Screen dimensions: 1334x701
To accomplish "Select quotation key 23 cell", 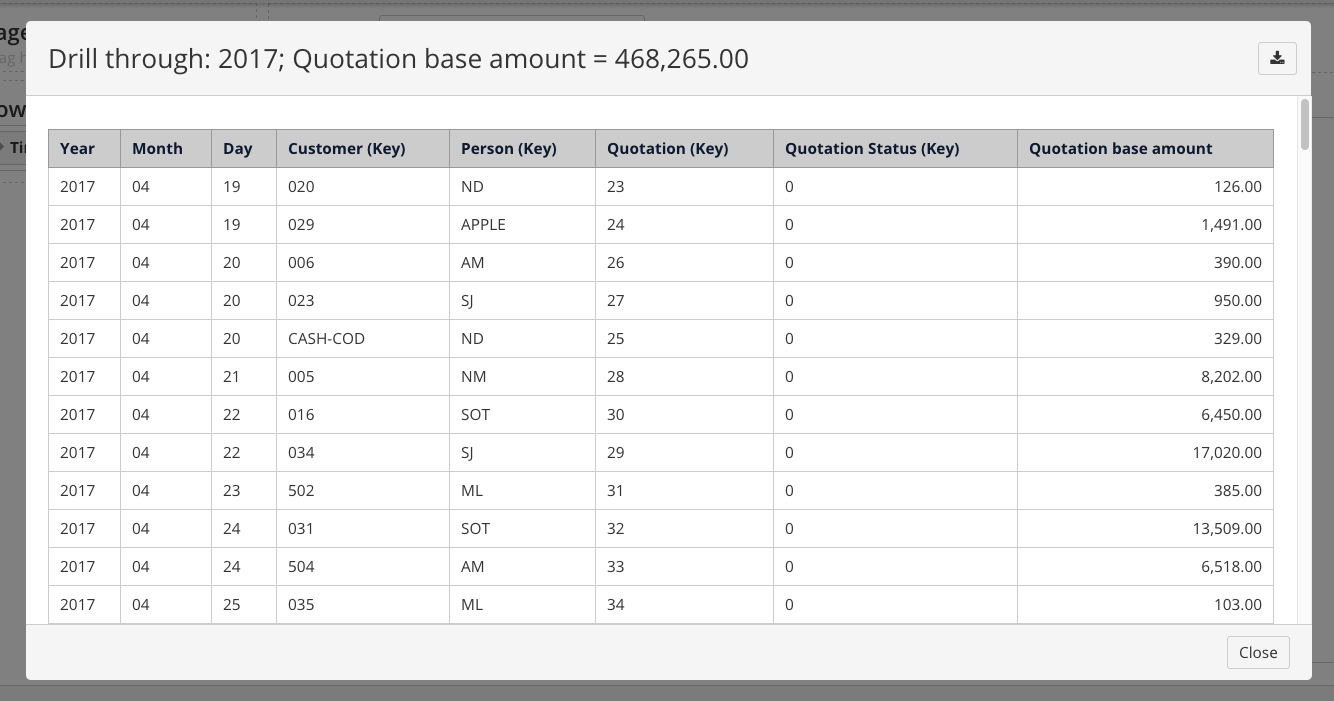I will [616, 186].
